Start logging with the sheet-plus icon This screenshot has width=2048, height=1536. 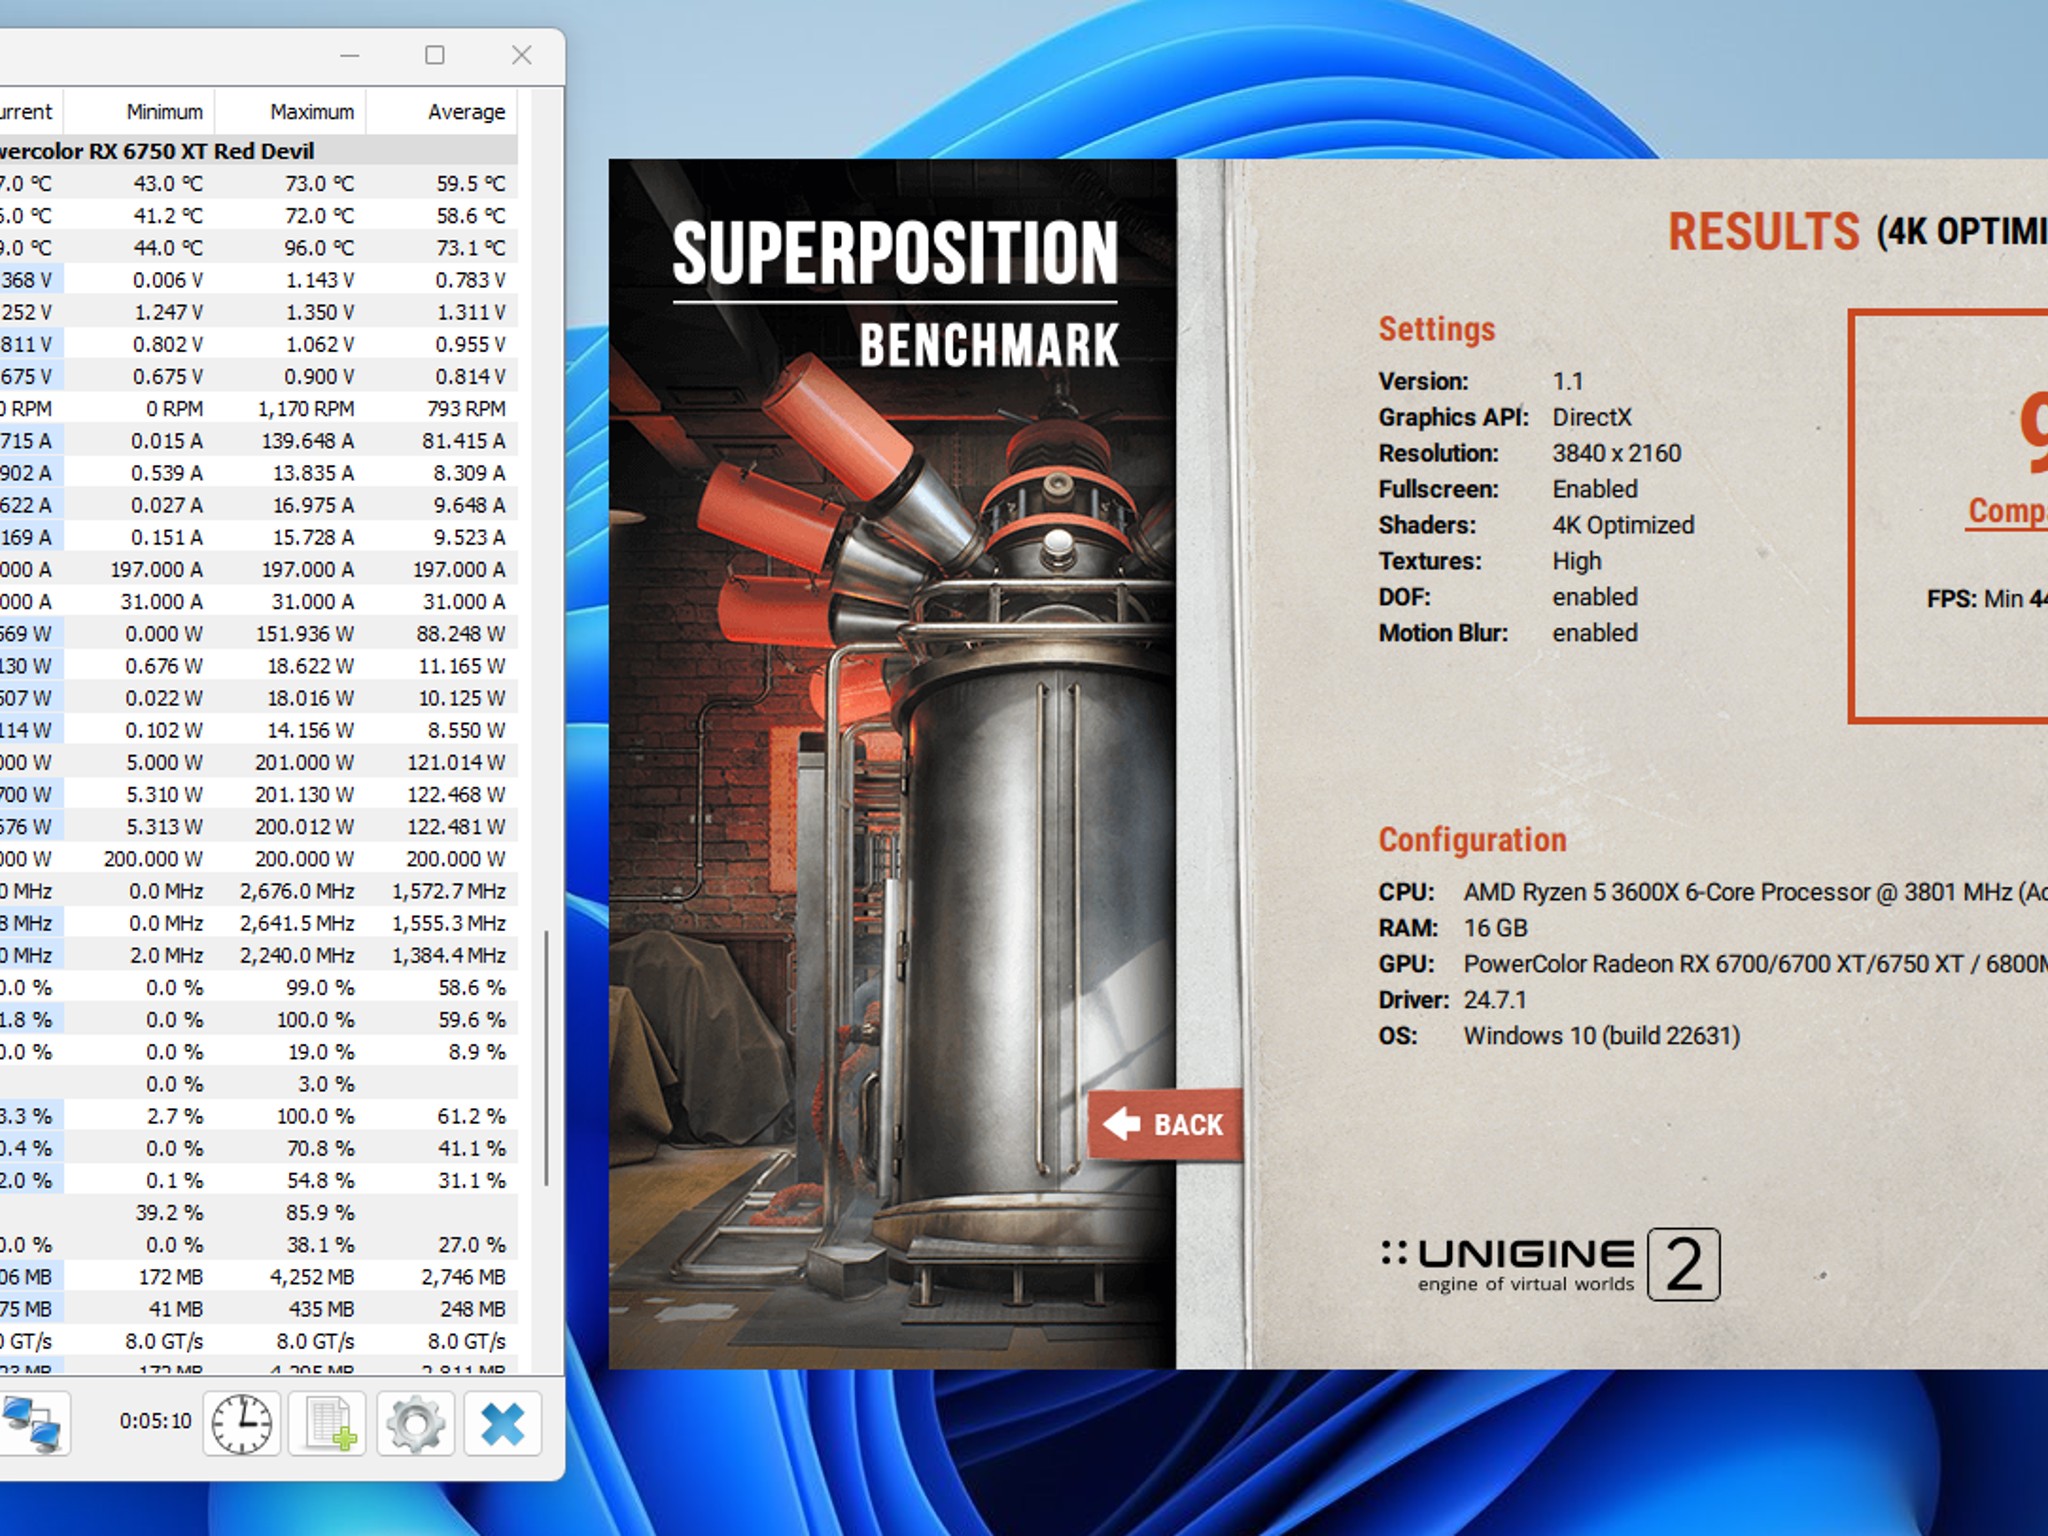pyautogui.click(x=328, y=1423)
